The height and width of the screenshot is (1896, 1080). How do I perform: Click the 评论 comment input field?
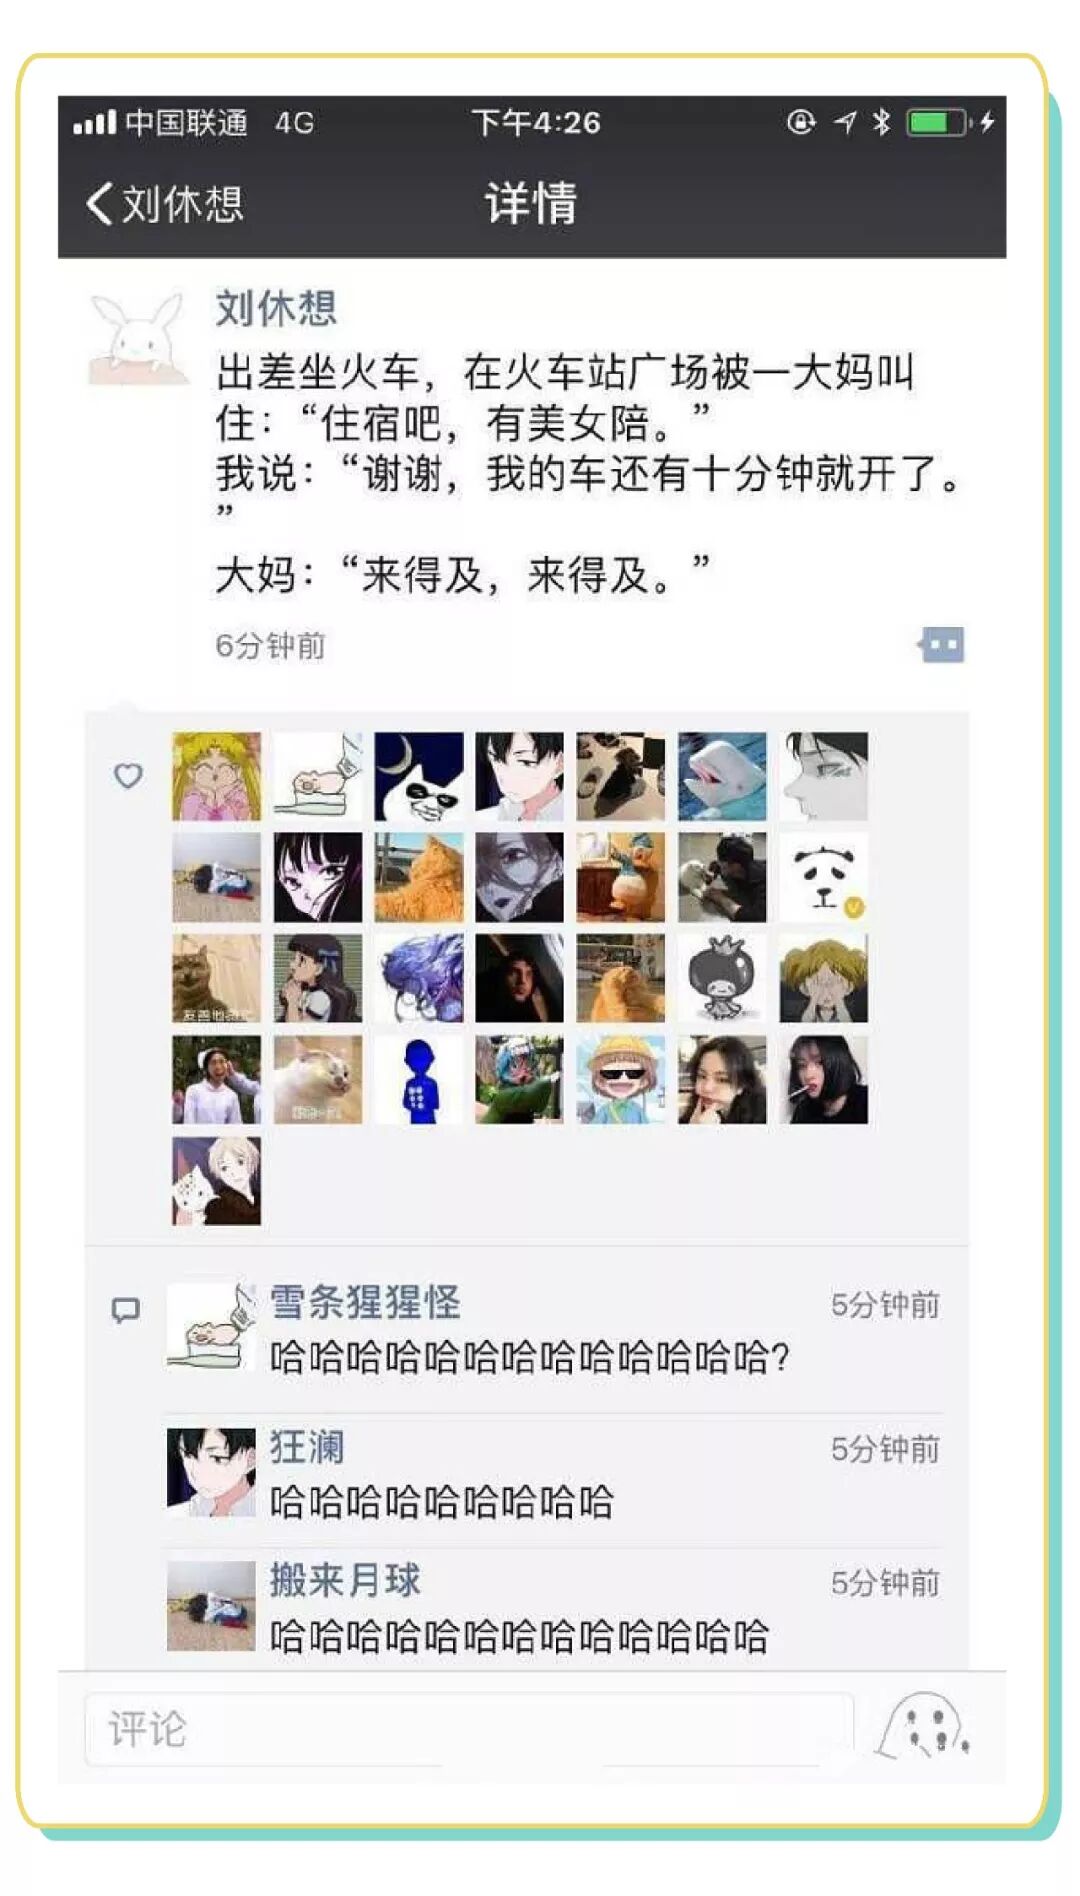pyautogui.click(x=470, y=1729)
